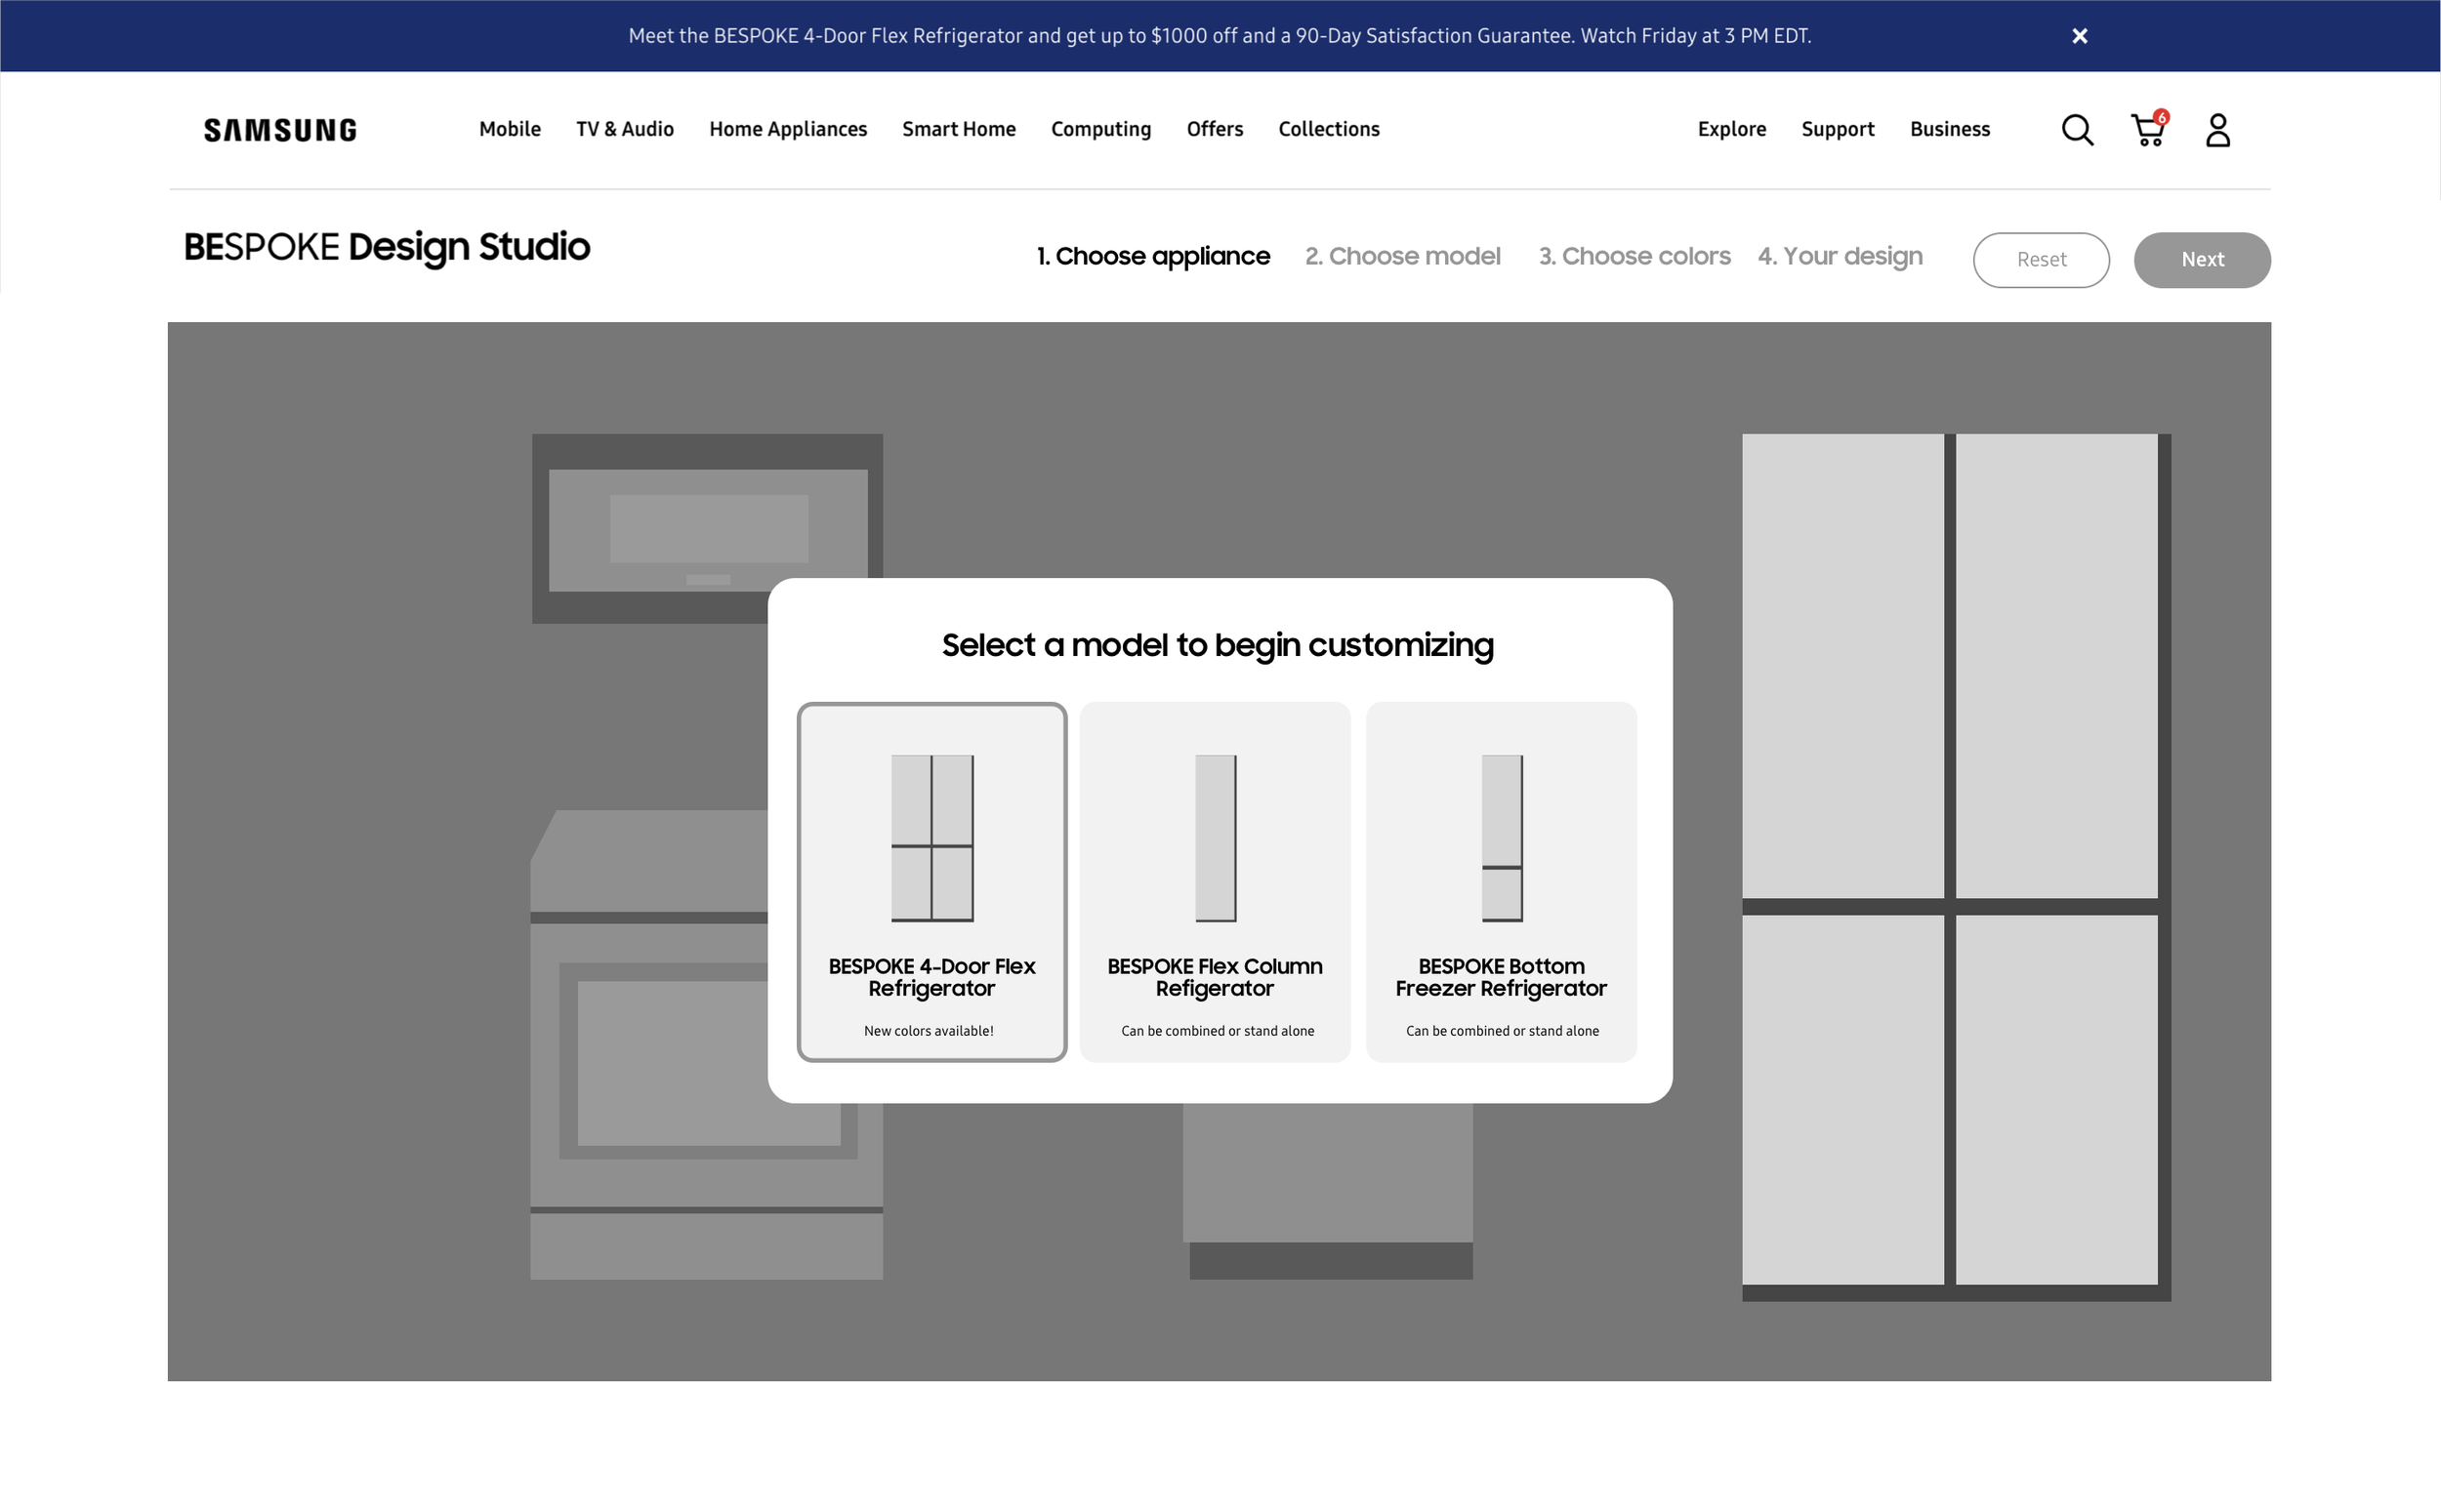Open the TV & Audio menu

[624, 129]
